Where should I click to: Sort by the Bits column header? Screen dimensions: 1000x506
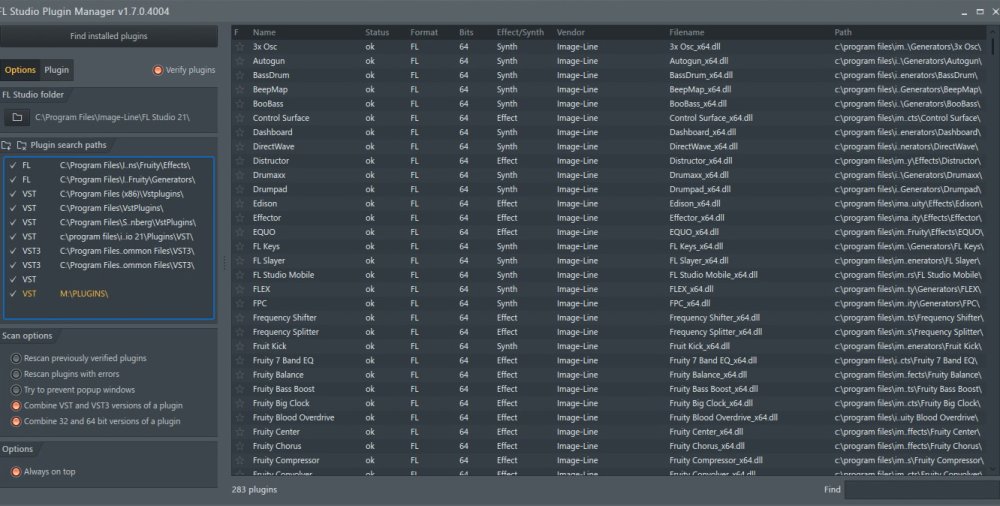466,33
